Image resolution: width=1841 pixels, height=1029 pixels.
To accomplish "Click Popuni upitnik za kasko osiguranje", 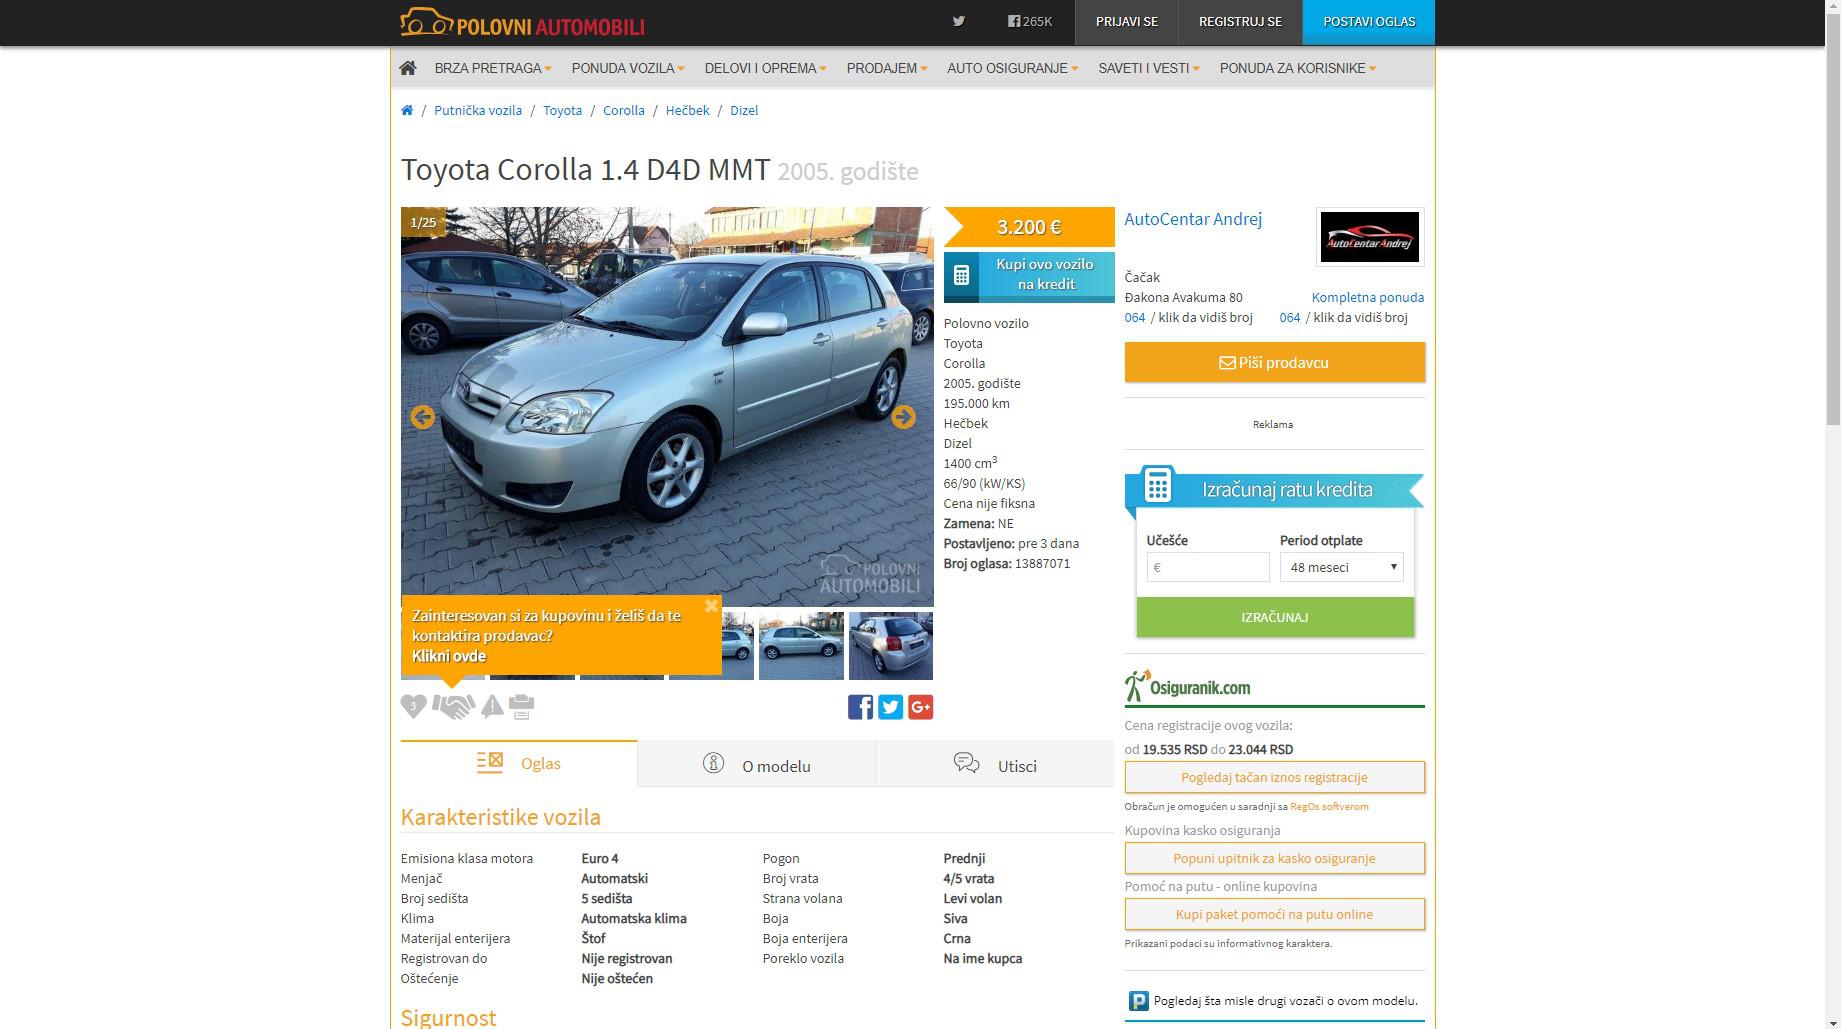I will 1275,858.
